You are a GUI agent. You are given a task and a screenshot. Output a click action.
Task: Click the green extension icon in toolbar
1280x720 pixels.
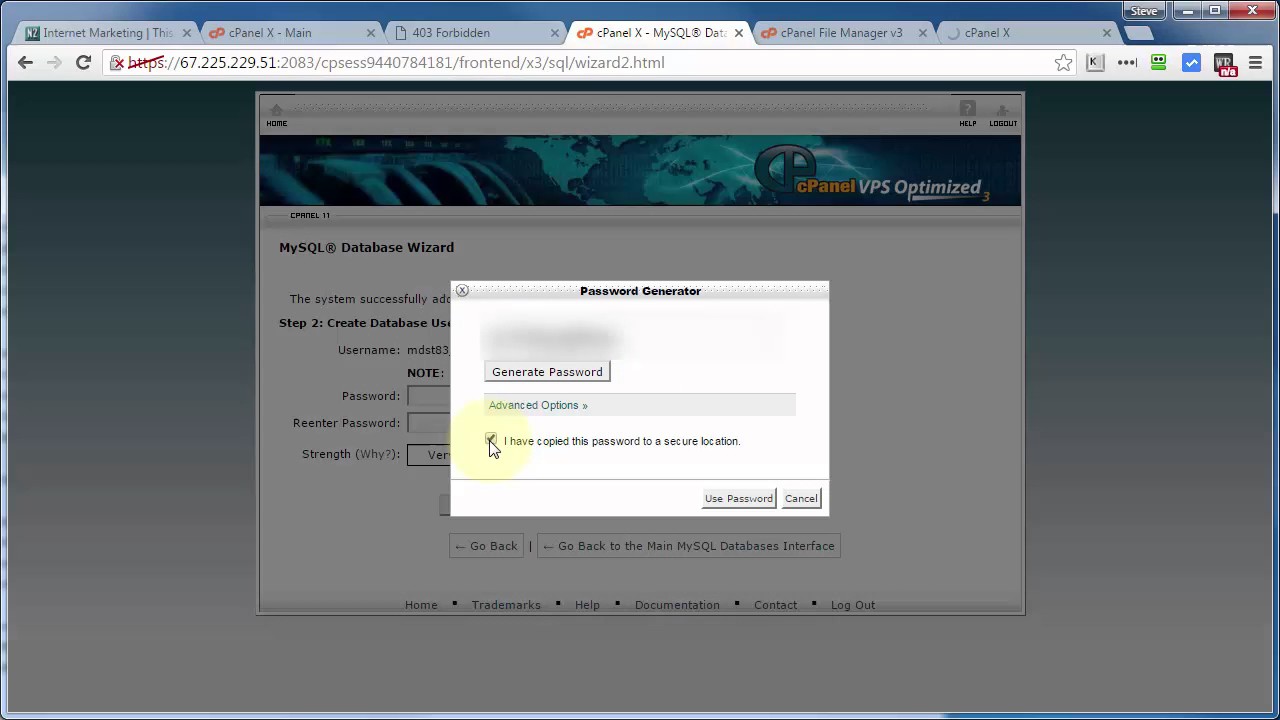1159,63
